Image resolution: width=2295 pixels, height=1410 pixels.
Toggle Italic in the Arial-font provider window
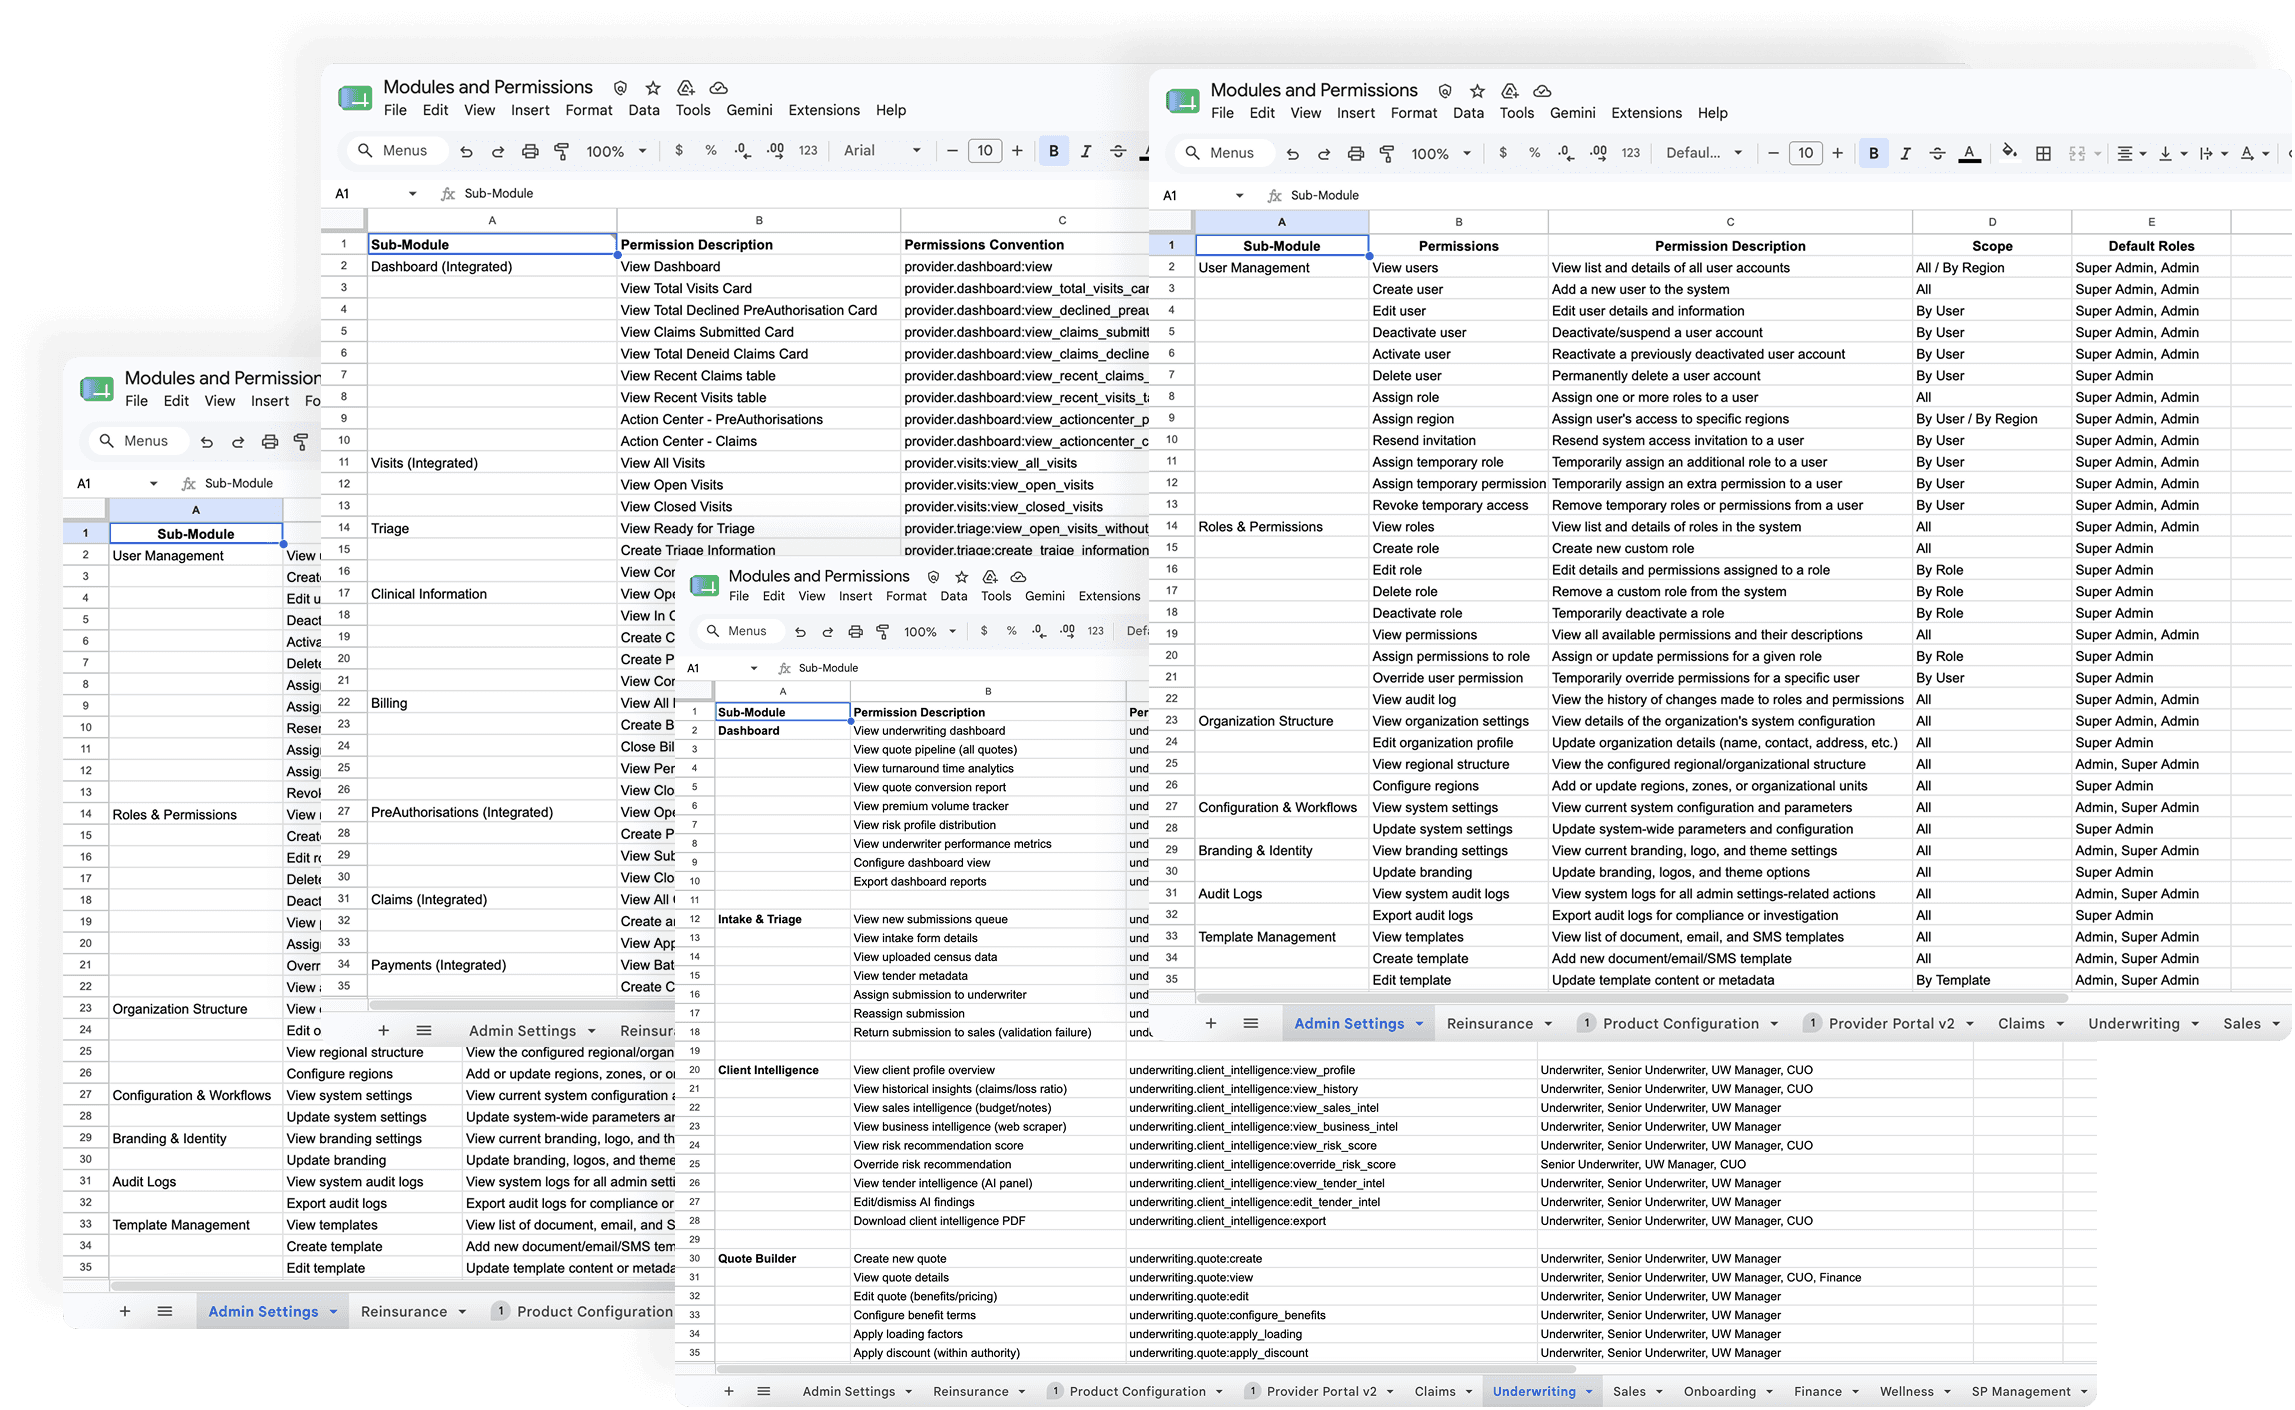(1085, 151)
